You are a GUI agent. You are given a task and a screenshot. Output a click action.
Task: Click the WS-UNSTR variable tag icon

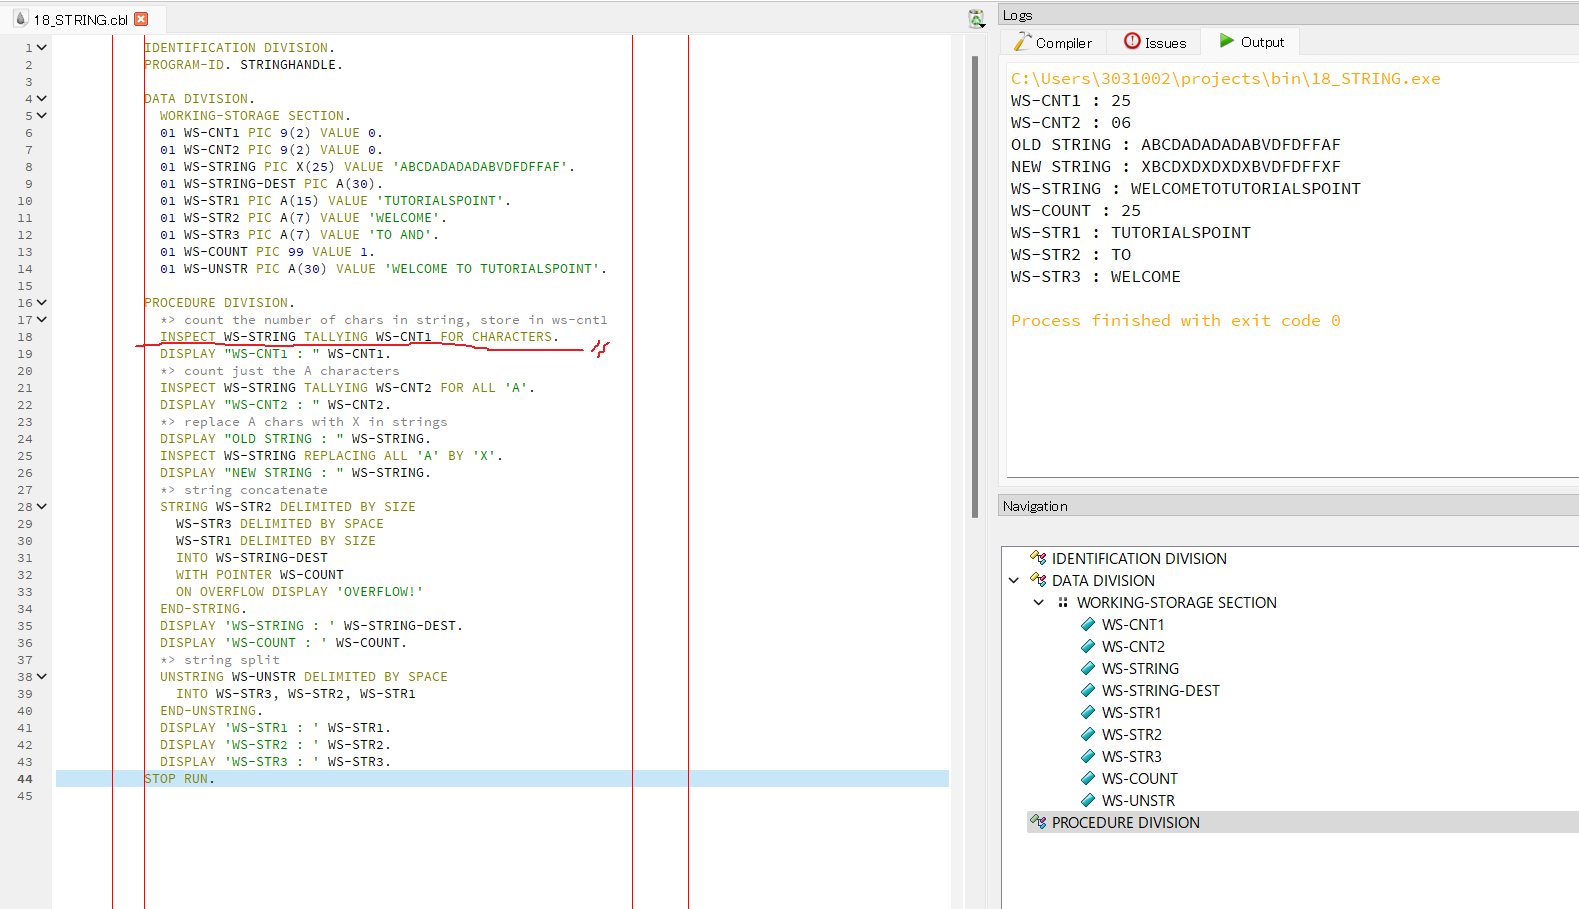click(x=1088, y=801)
